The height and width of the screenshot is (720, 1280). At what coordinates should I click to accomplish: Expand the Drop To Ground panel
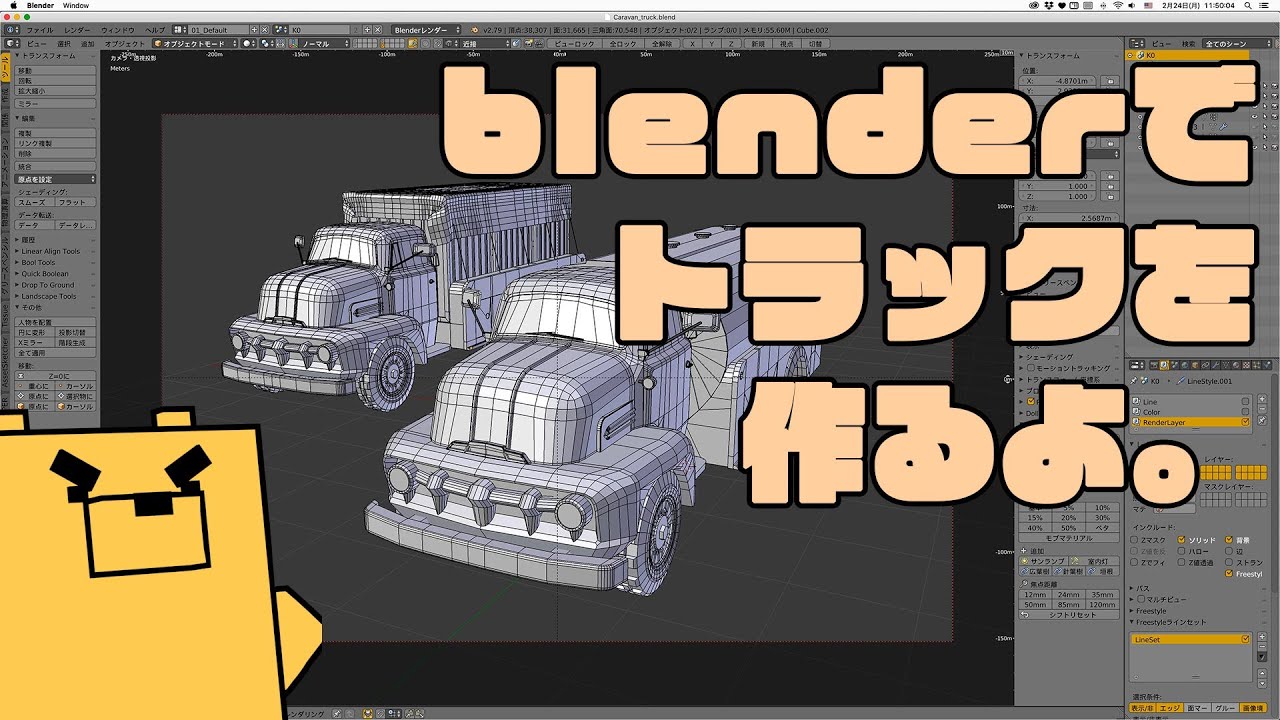(x=47, y=285)
